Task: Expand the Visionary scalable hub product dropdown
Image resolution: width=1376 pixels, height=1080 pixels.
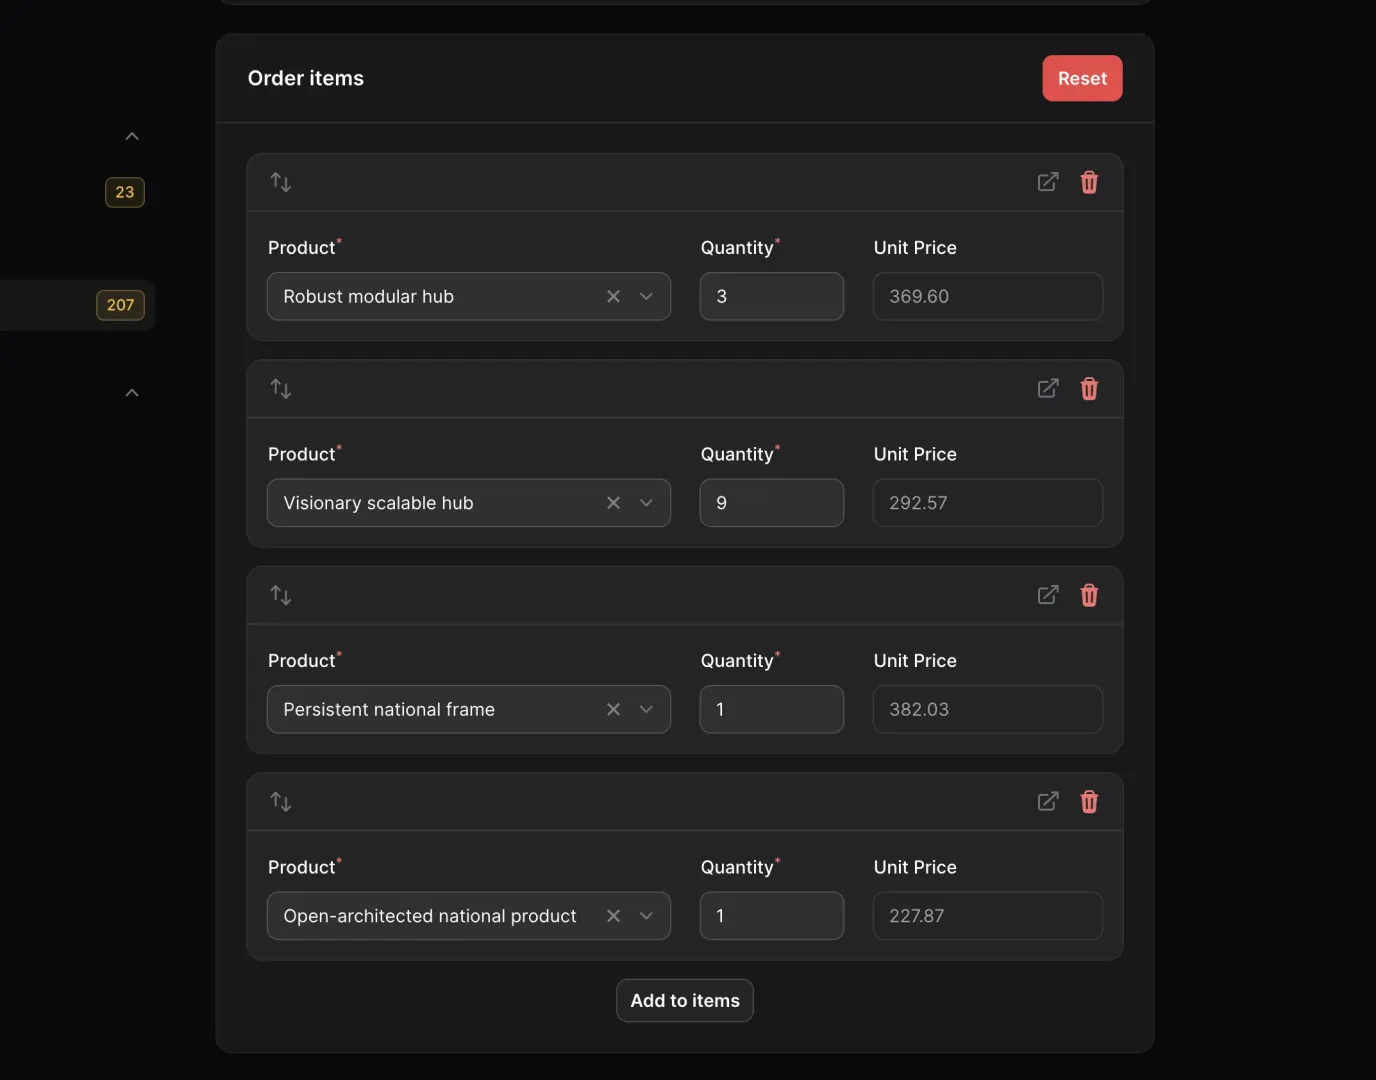Action: 645,503
